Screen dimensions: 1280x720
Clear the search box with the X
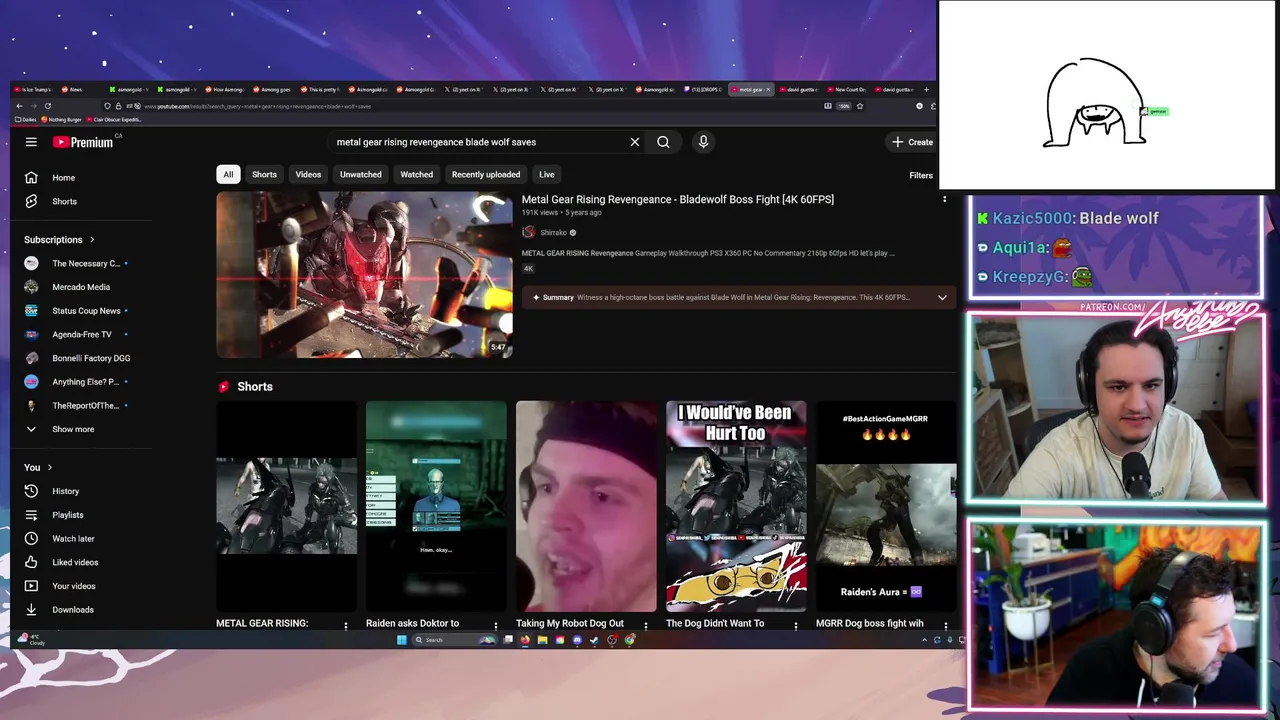pos(634,142)
